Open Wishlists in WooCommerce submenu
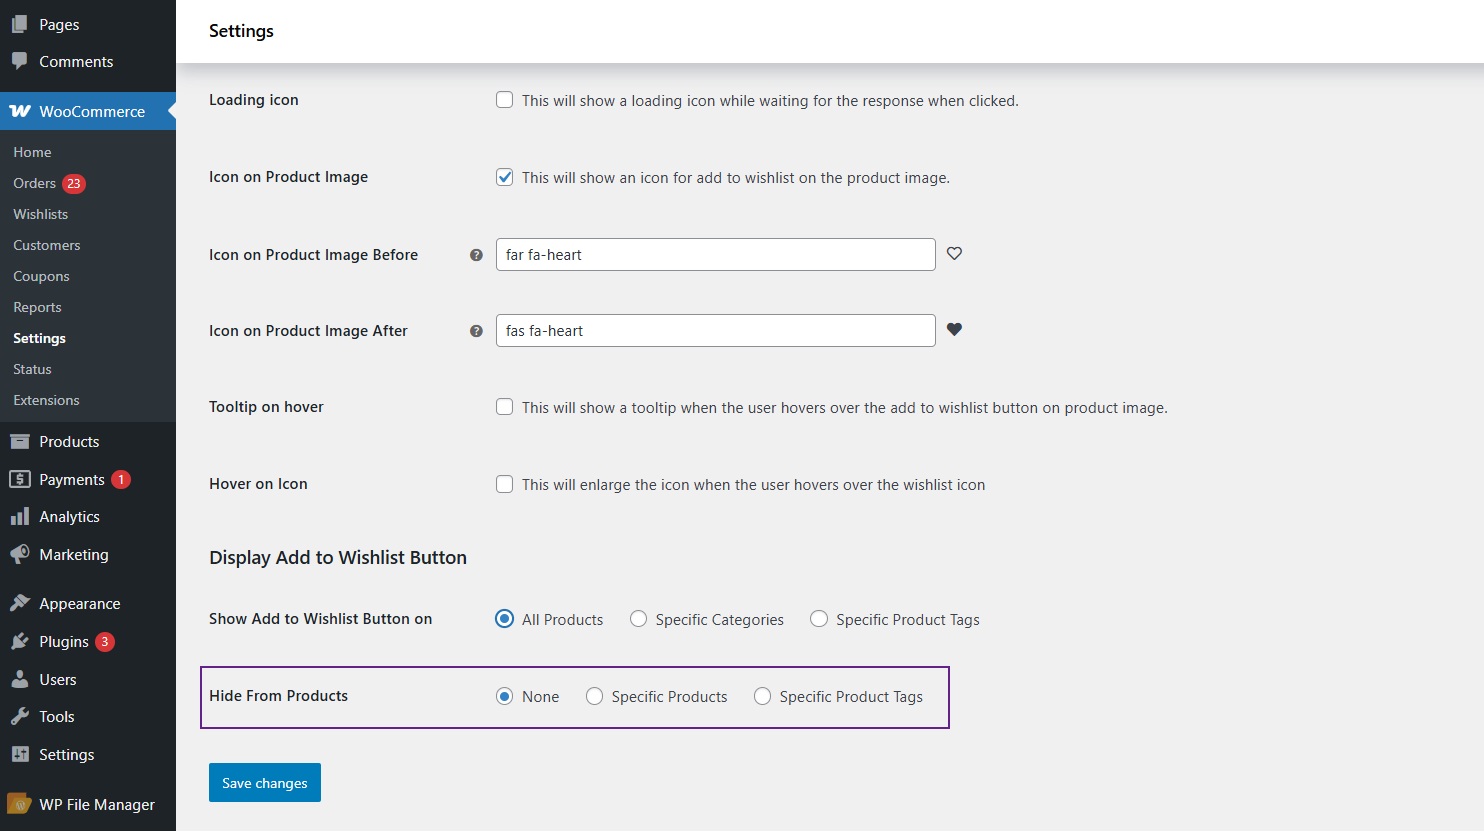 (41, 214)
